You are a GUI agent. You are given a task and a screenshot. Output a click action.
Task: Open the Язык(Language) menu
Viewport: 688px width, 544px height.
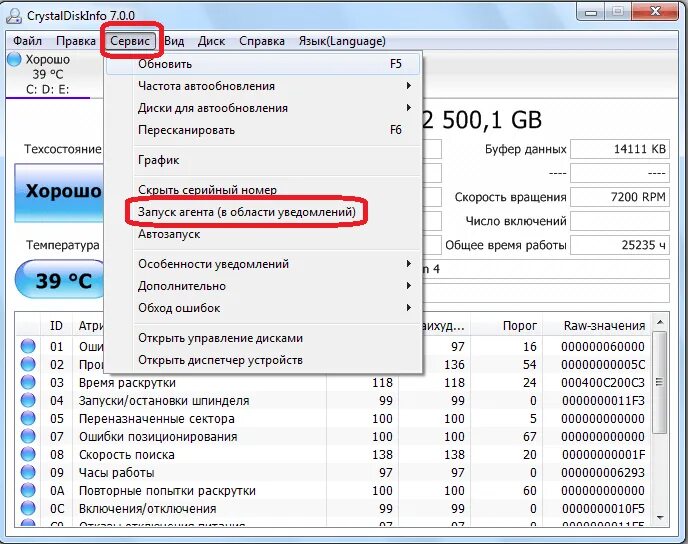coord(342,41)
